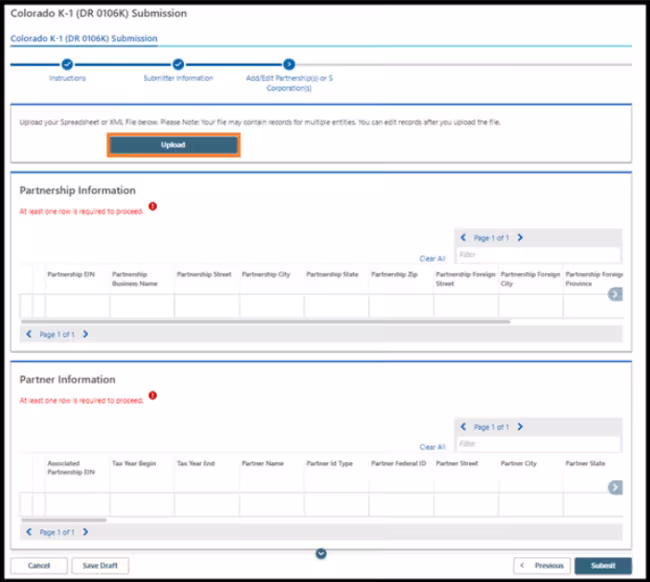Go to previous page in Partner top pager
This screenshot has height=582, width=650.
point(463,427)
